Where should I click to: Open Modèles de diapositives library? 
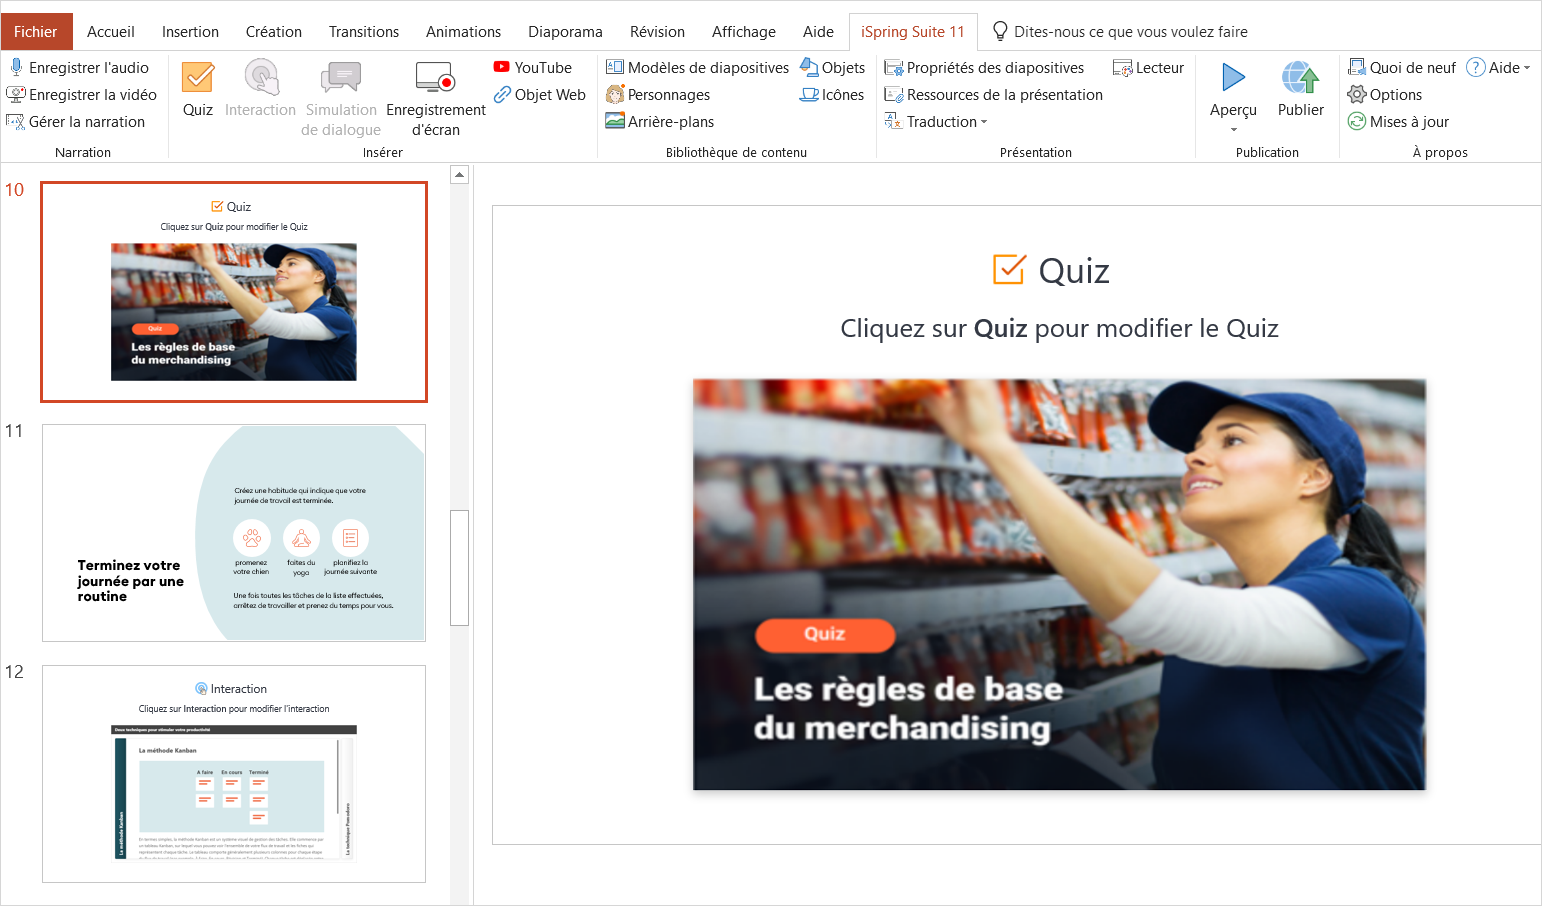click(698, 67)
